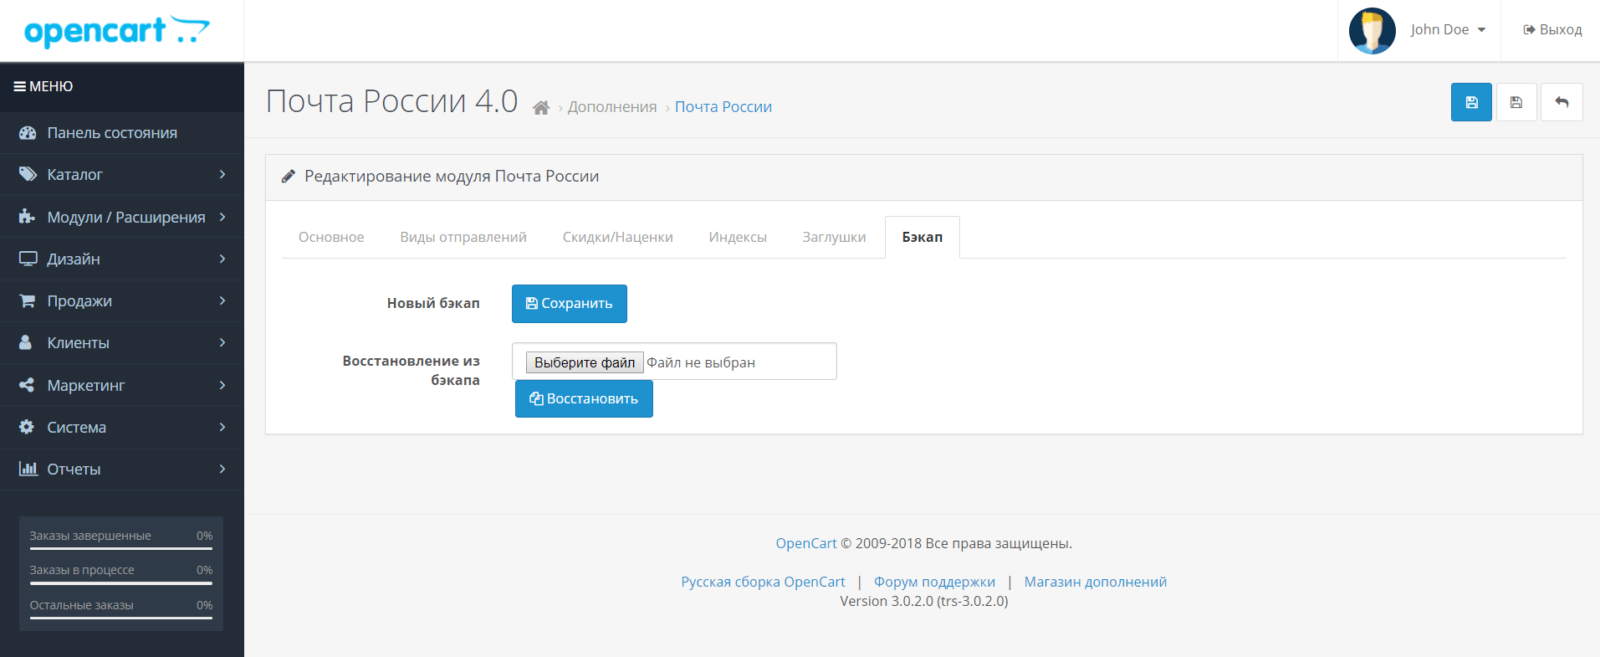Click the white save icon button
The width and height of the screenshot is (1600, 657).
click(x=1516, y=102)
